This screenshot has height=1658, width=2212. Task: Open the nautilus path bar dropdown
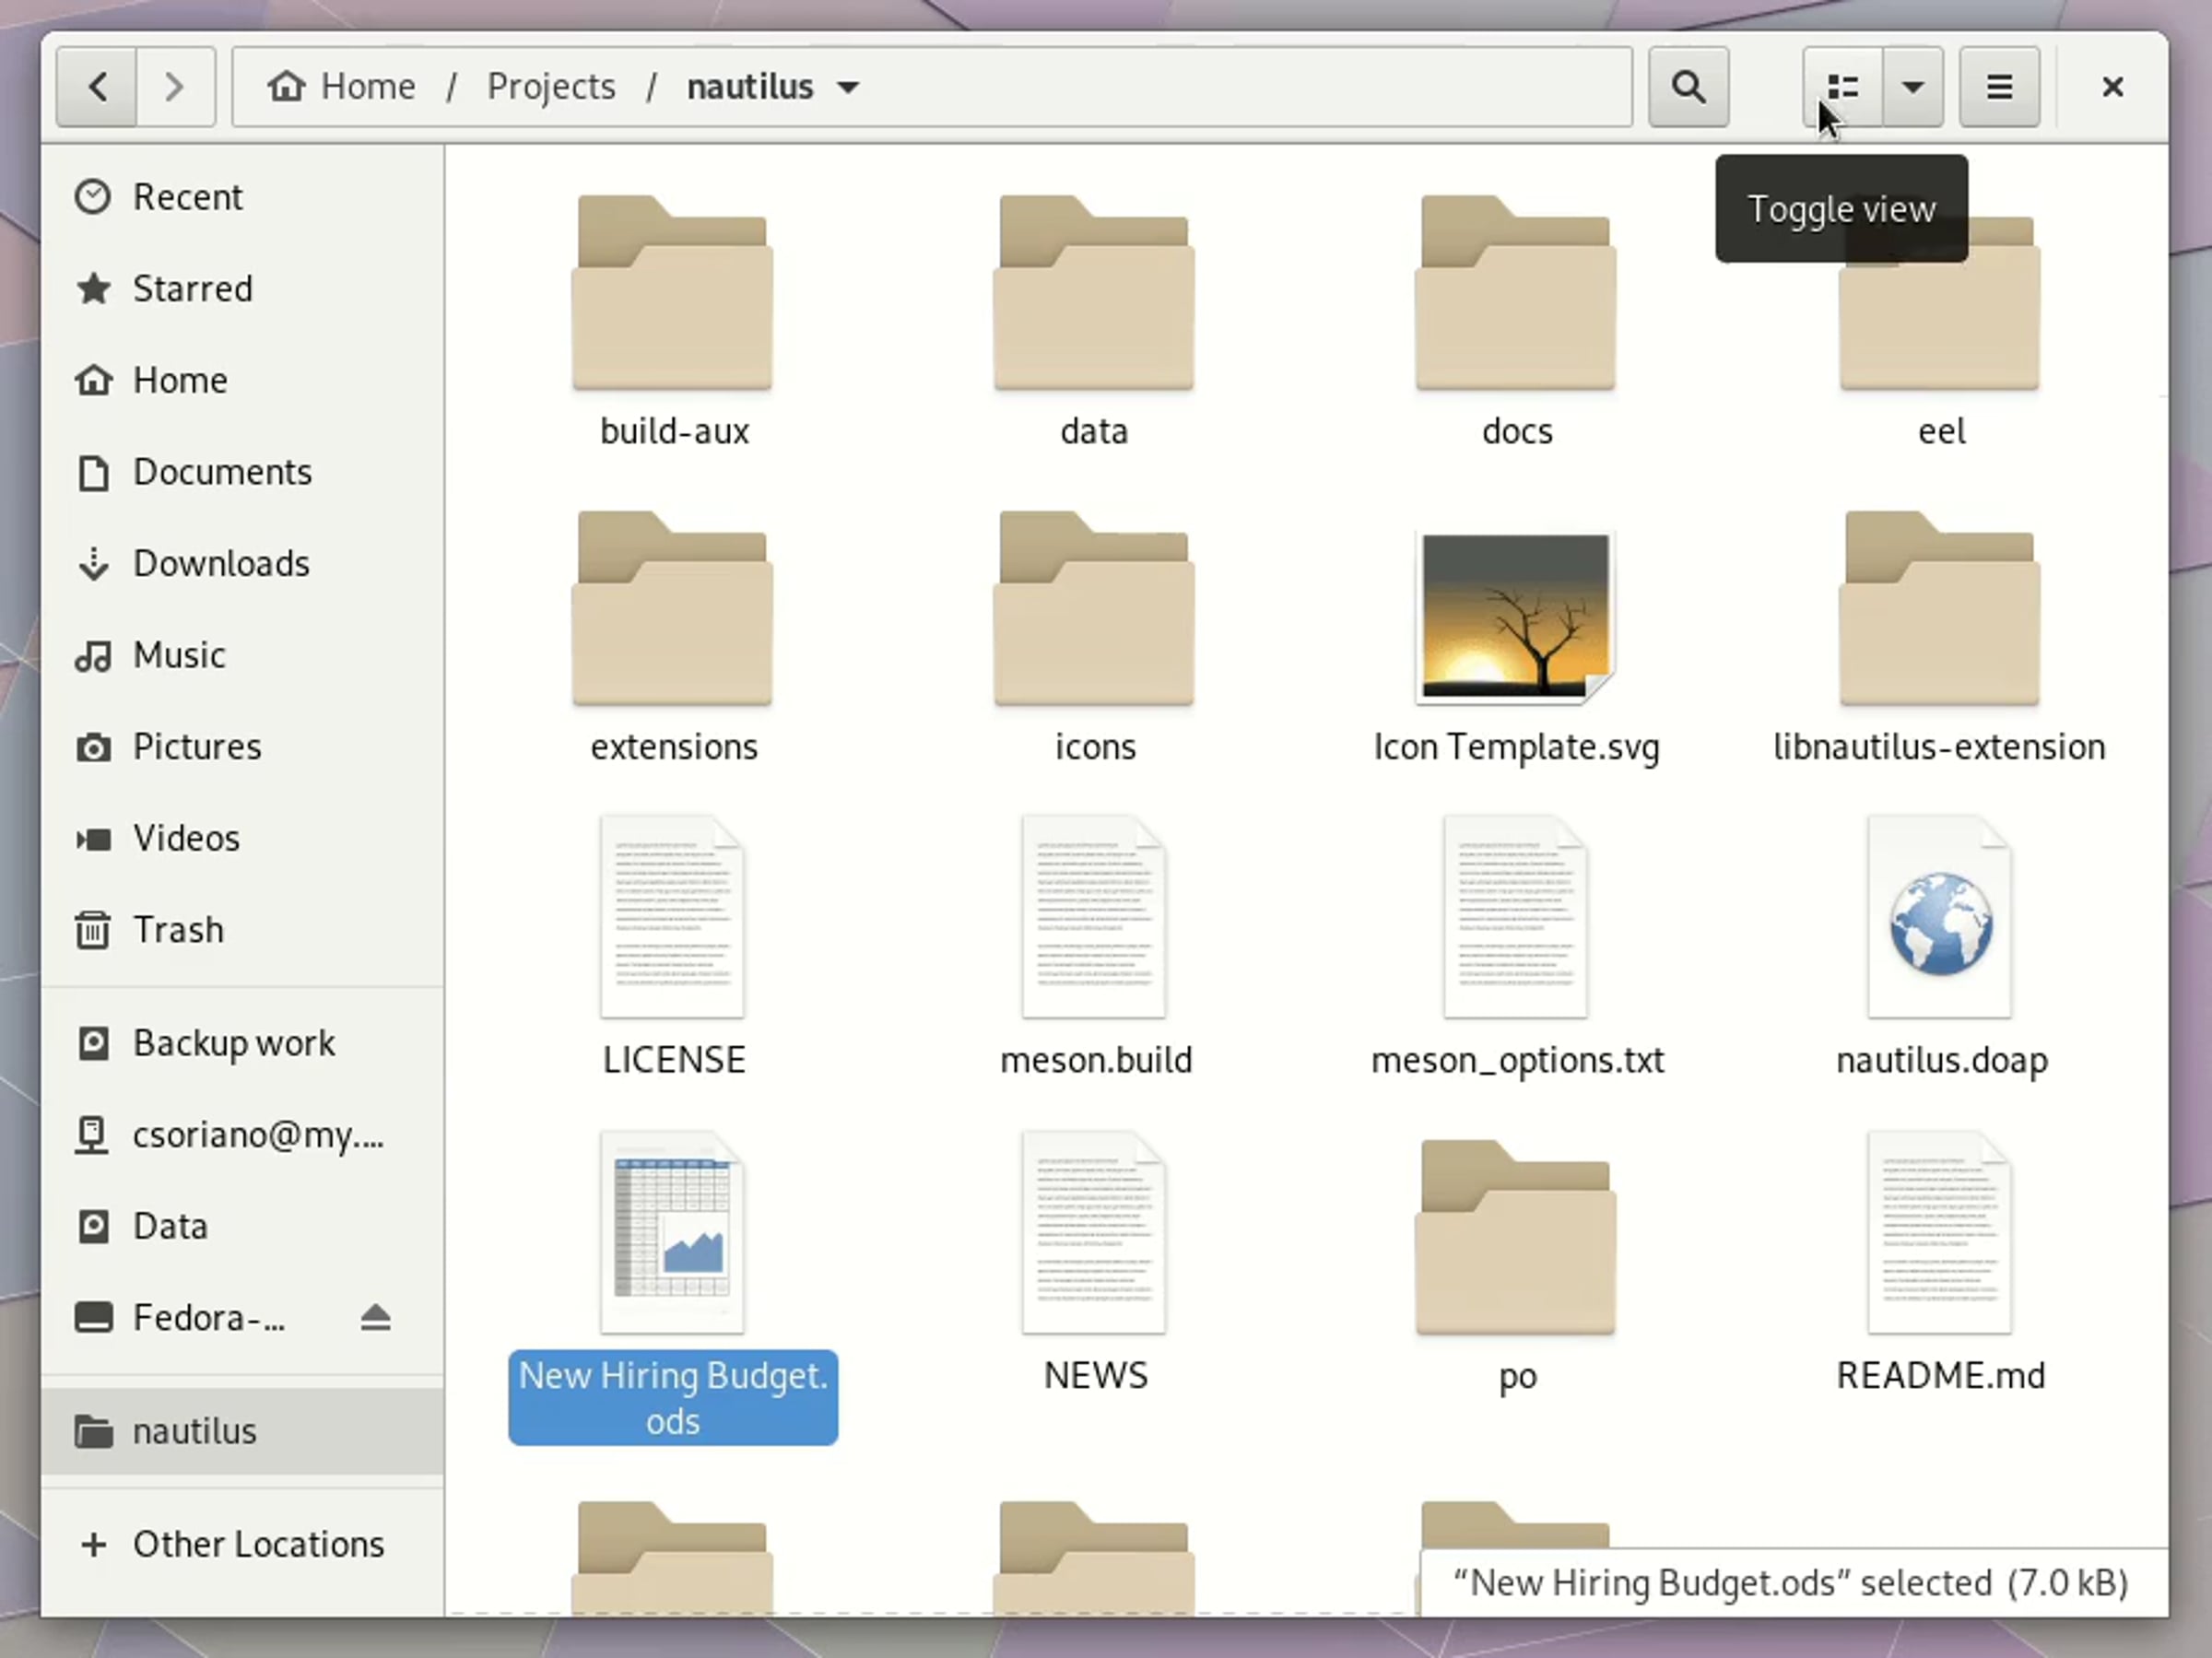click(772, 87)
